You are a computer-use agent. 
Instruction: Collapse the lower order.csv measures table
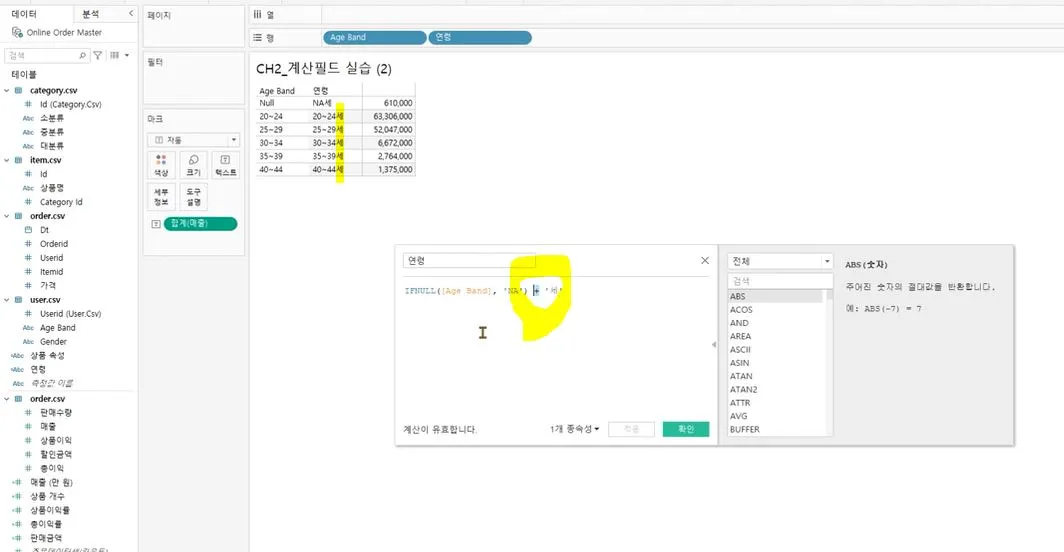[7, 399]
